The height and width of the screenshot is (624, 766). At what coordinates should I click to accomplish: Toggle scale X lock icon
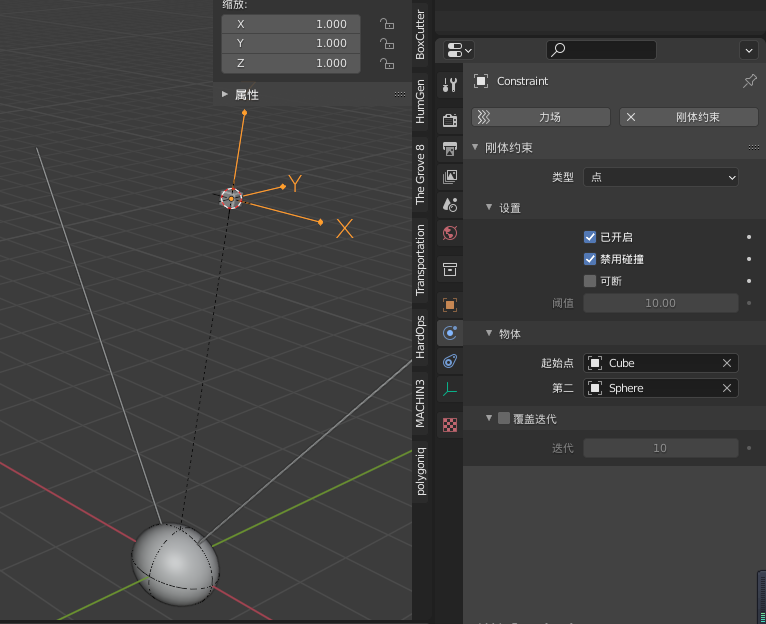(x=387, y=24)
